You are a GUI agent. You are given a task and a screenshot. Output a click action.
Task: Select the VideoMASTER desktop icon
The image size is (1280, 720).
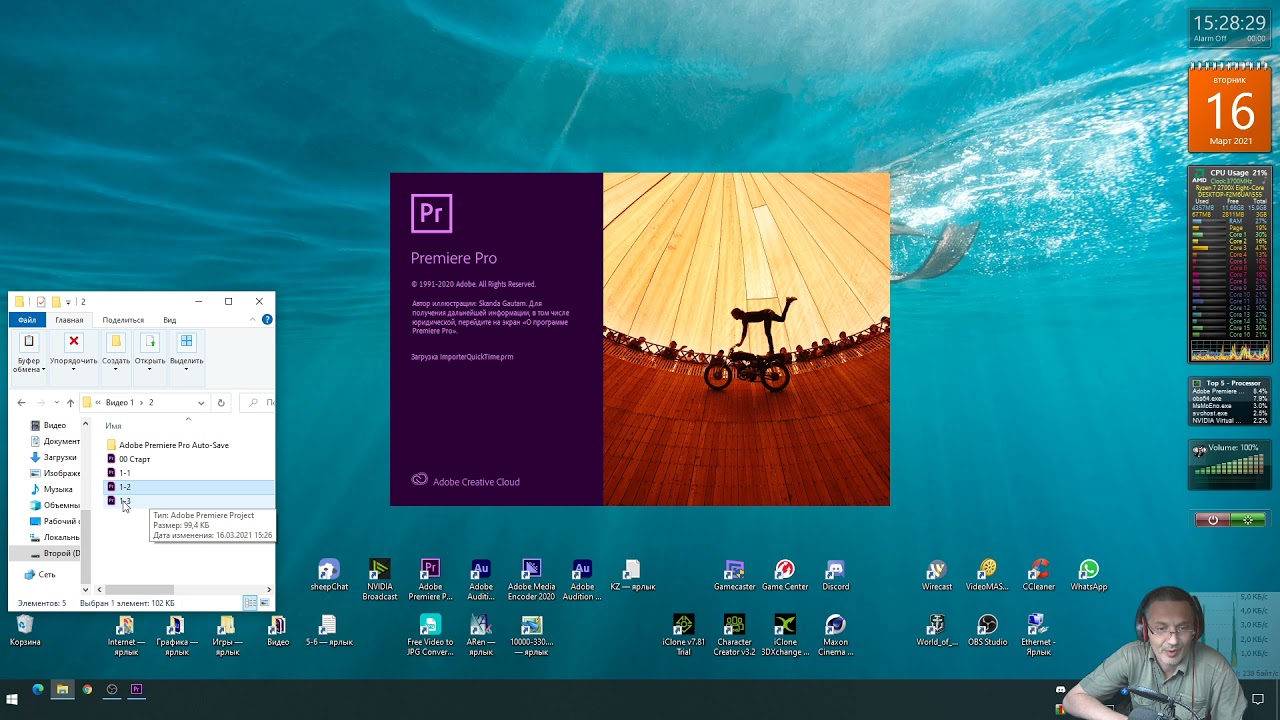point(987,576)
